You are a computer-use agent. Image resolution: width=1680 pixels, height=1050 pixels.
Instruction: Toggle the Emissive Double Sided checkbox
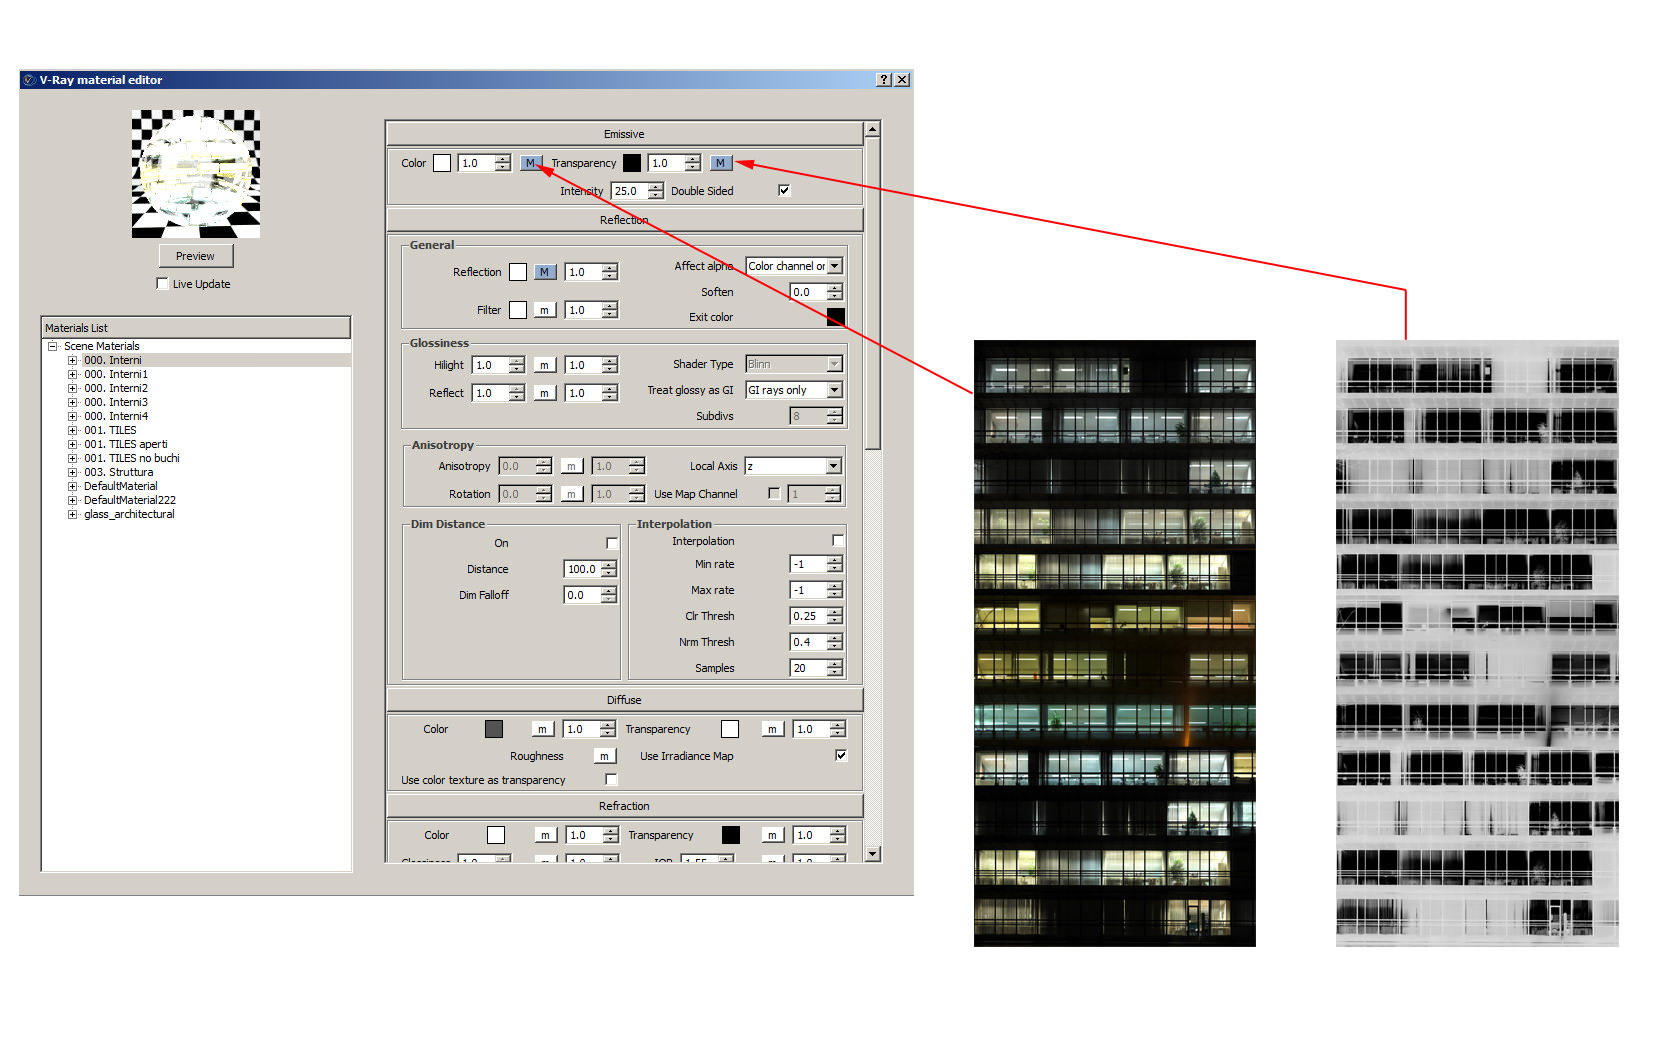coord(784,190)
